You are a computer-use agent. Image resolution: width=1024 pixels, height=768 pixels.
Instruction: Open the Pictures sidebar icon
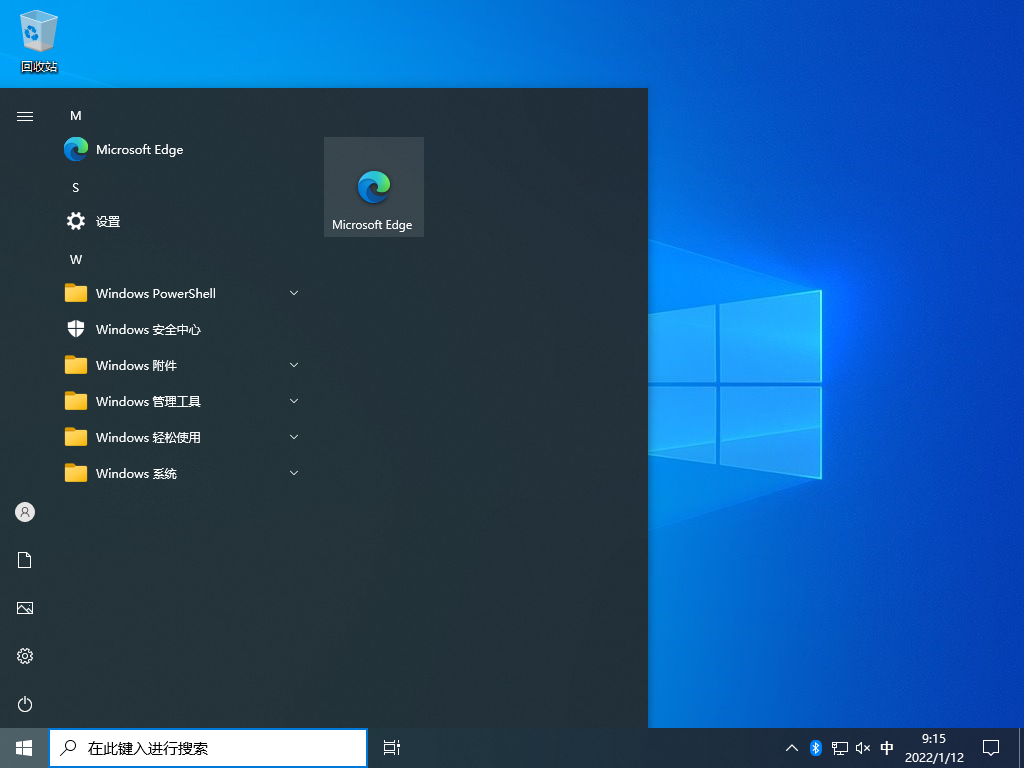24,608
